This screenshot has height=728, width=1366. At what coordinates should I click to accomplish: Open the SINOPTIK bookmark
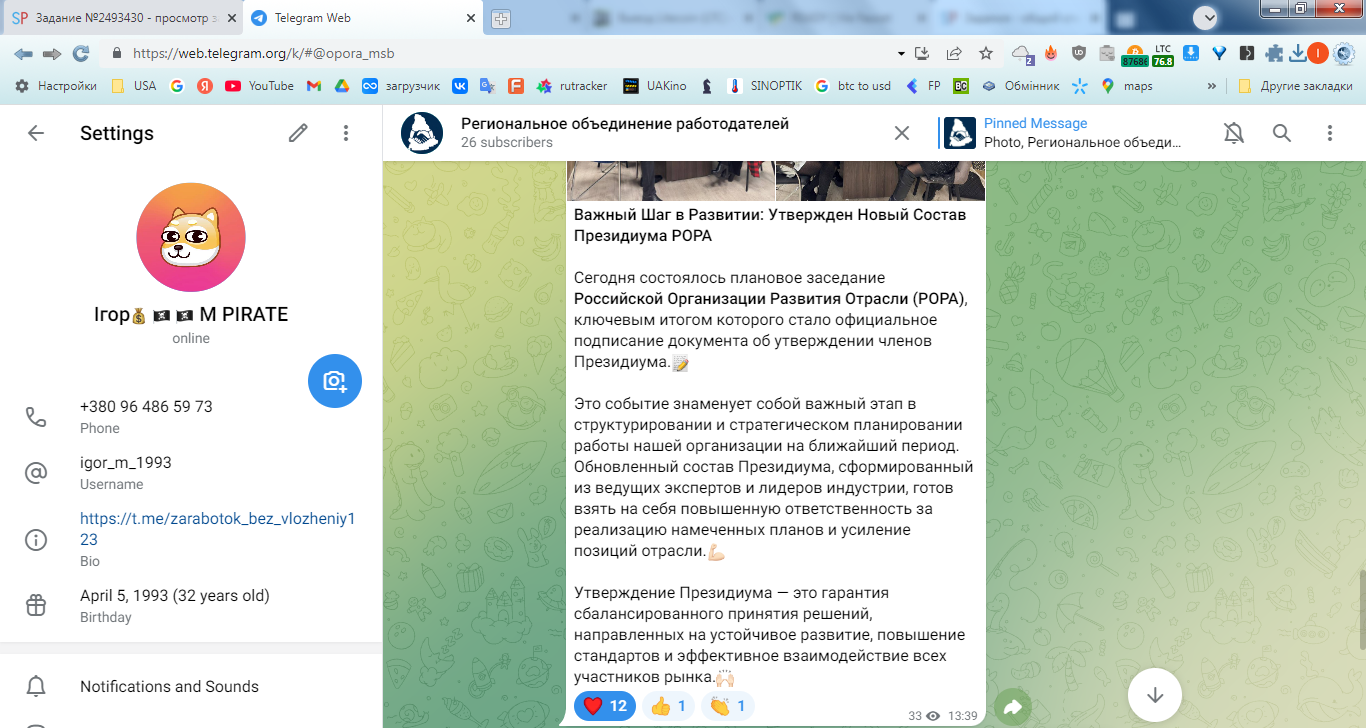765,86
